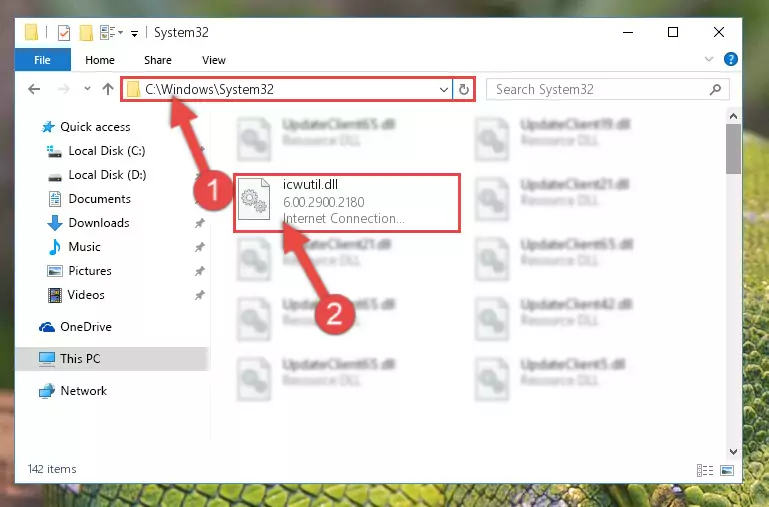This screenshot has width=769, height=507.
Task: Select Quick access in navigation pane
Action: tap(95, 127)
